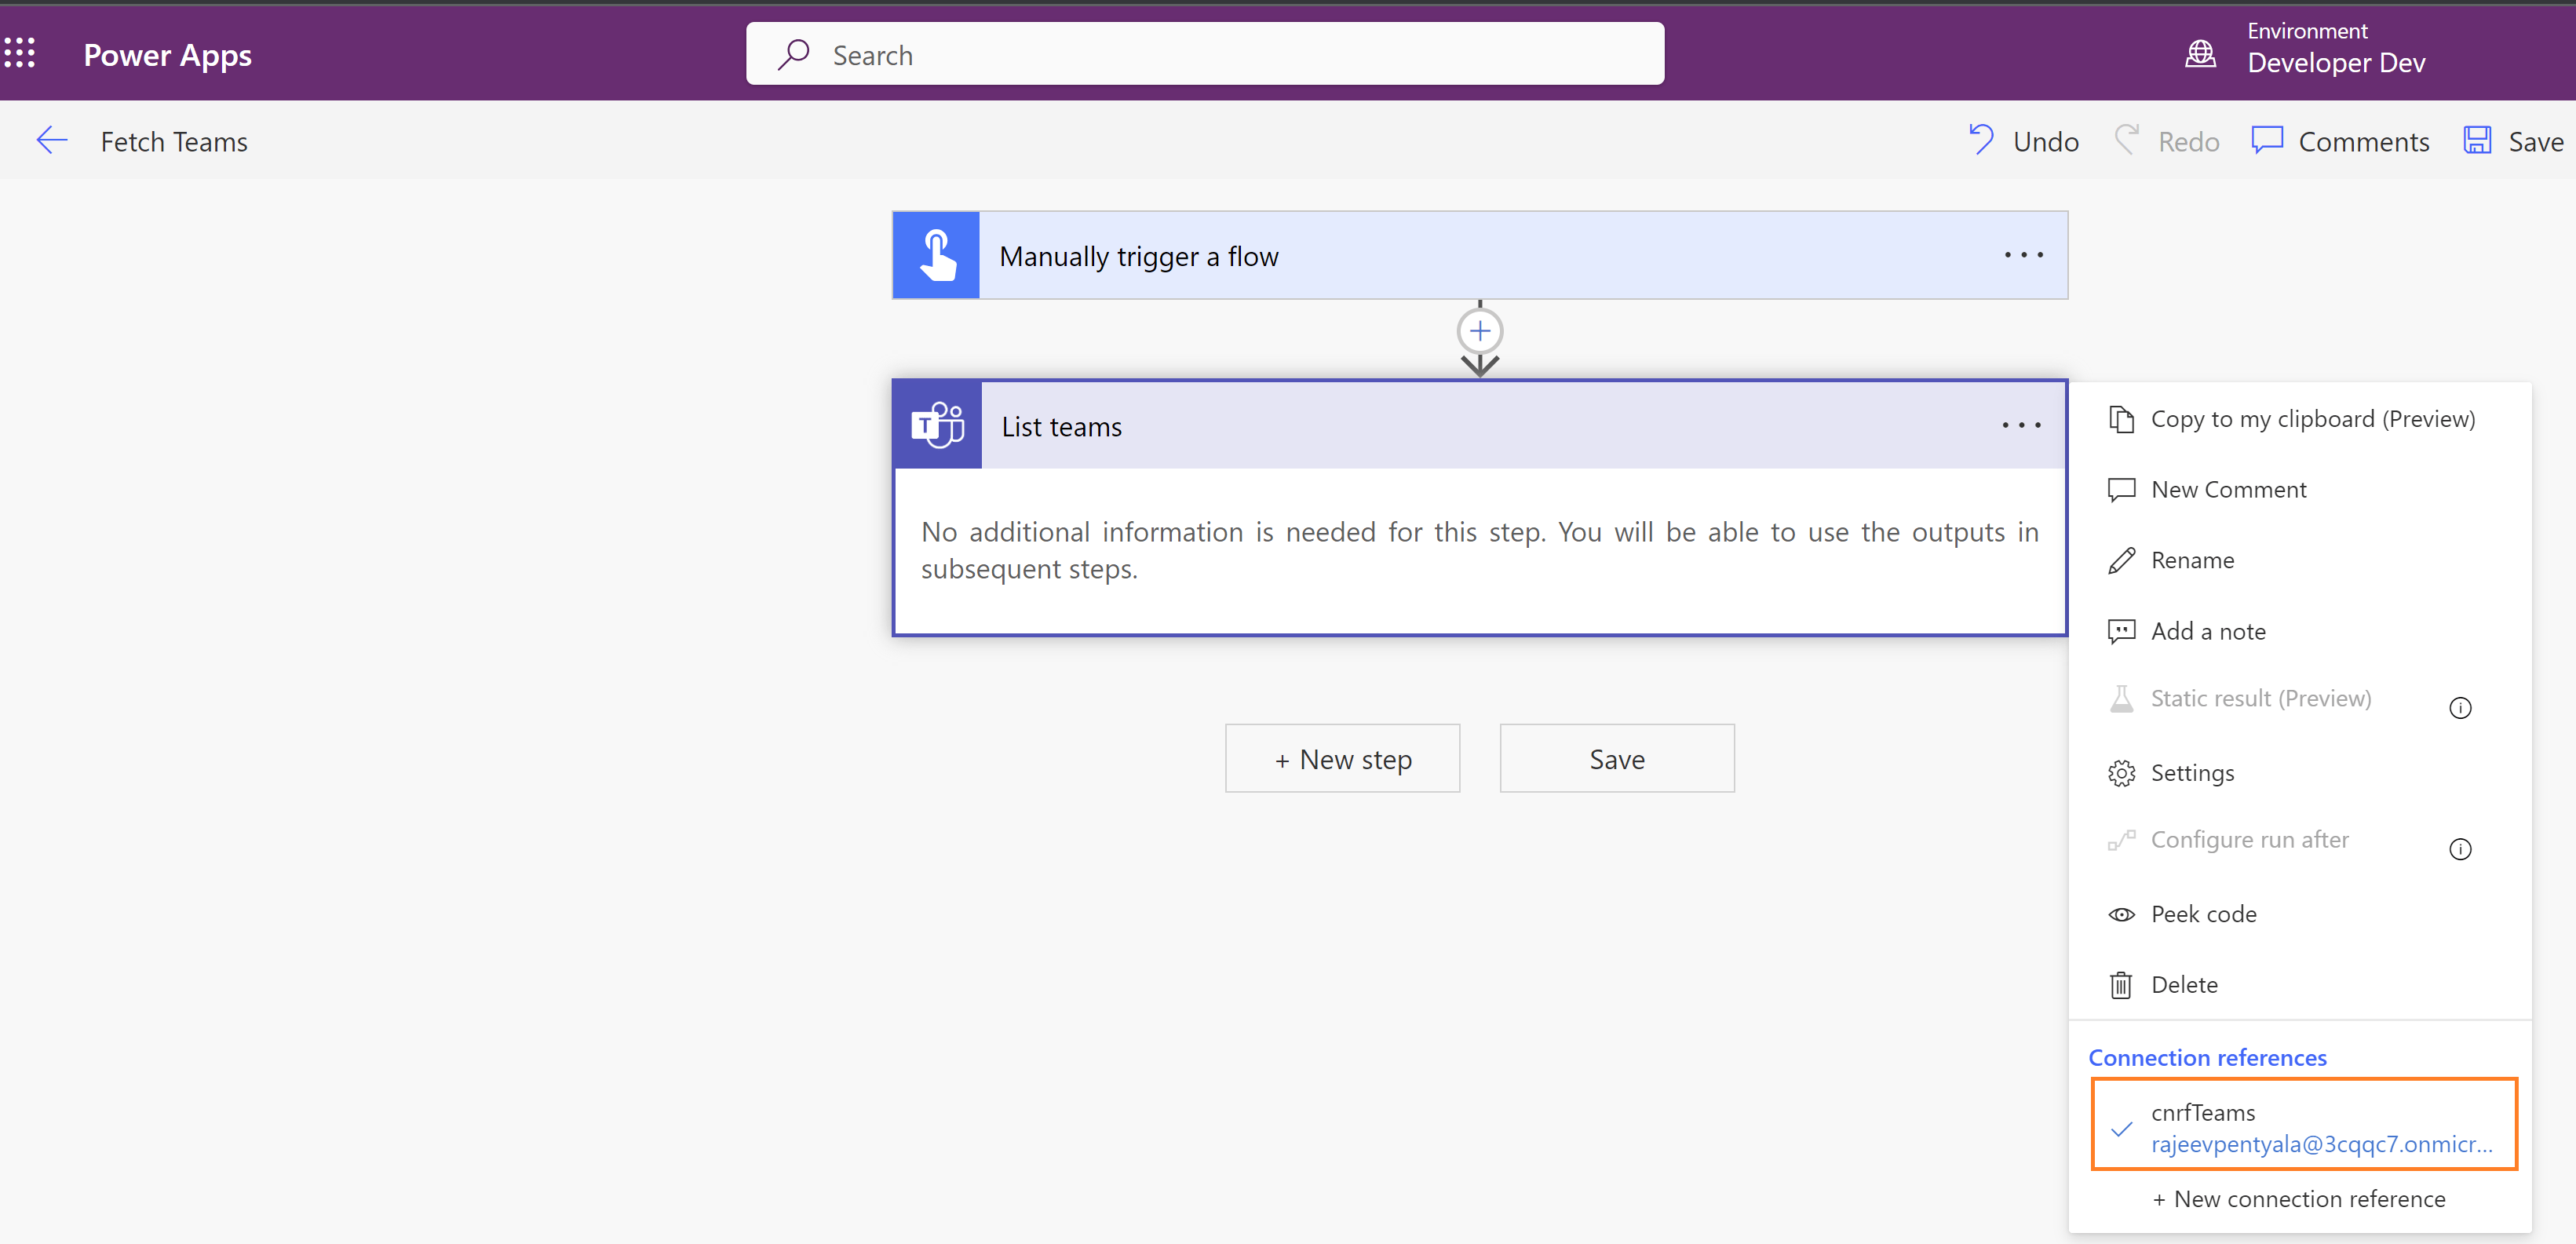Screen dimensions: 2576x1244
Task: Insert a step with the plus circle
Action: tap(1480, 331)
